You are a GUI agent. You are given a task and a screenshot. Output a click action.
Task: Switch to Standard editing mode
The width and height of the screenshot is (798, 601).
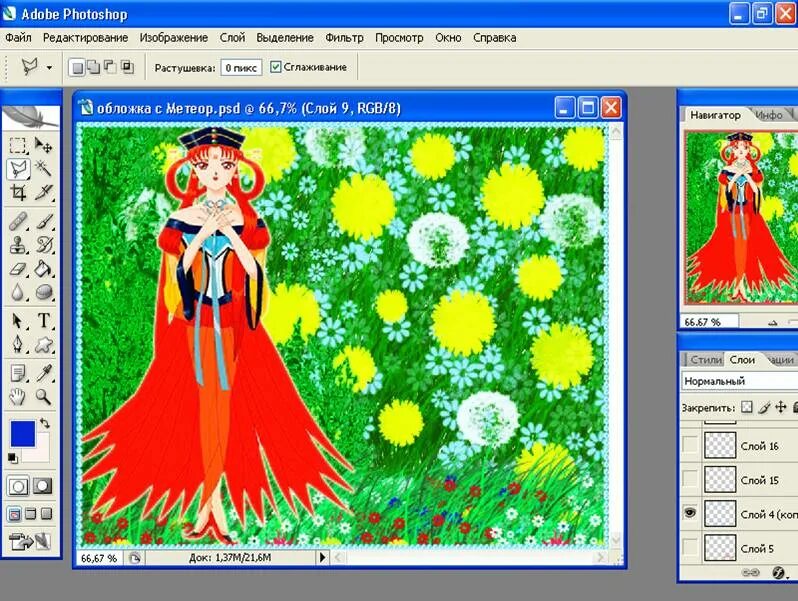coord(18,486)
